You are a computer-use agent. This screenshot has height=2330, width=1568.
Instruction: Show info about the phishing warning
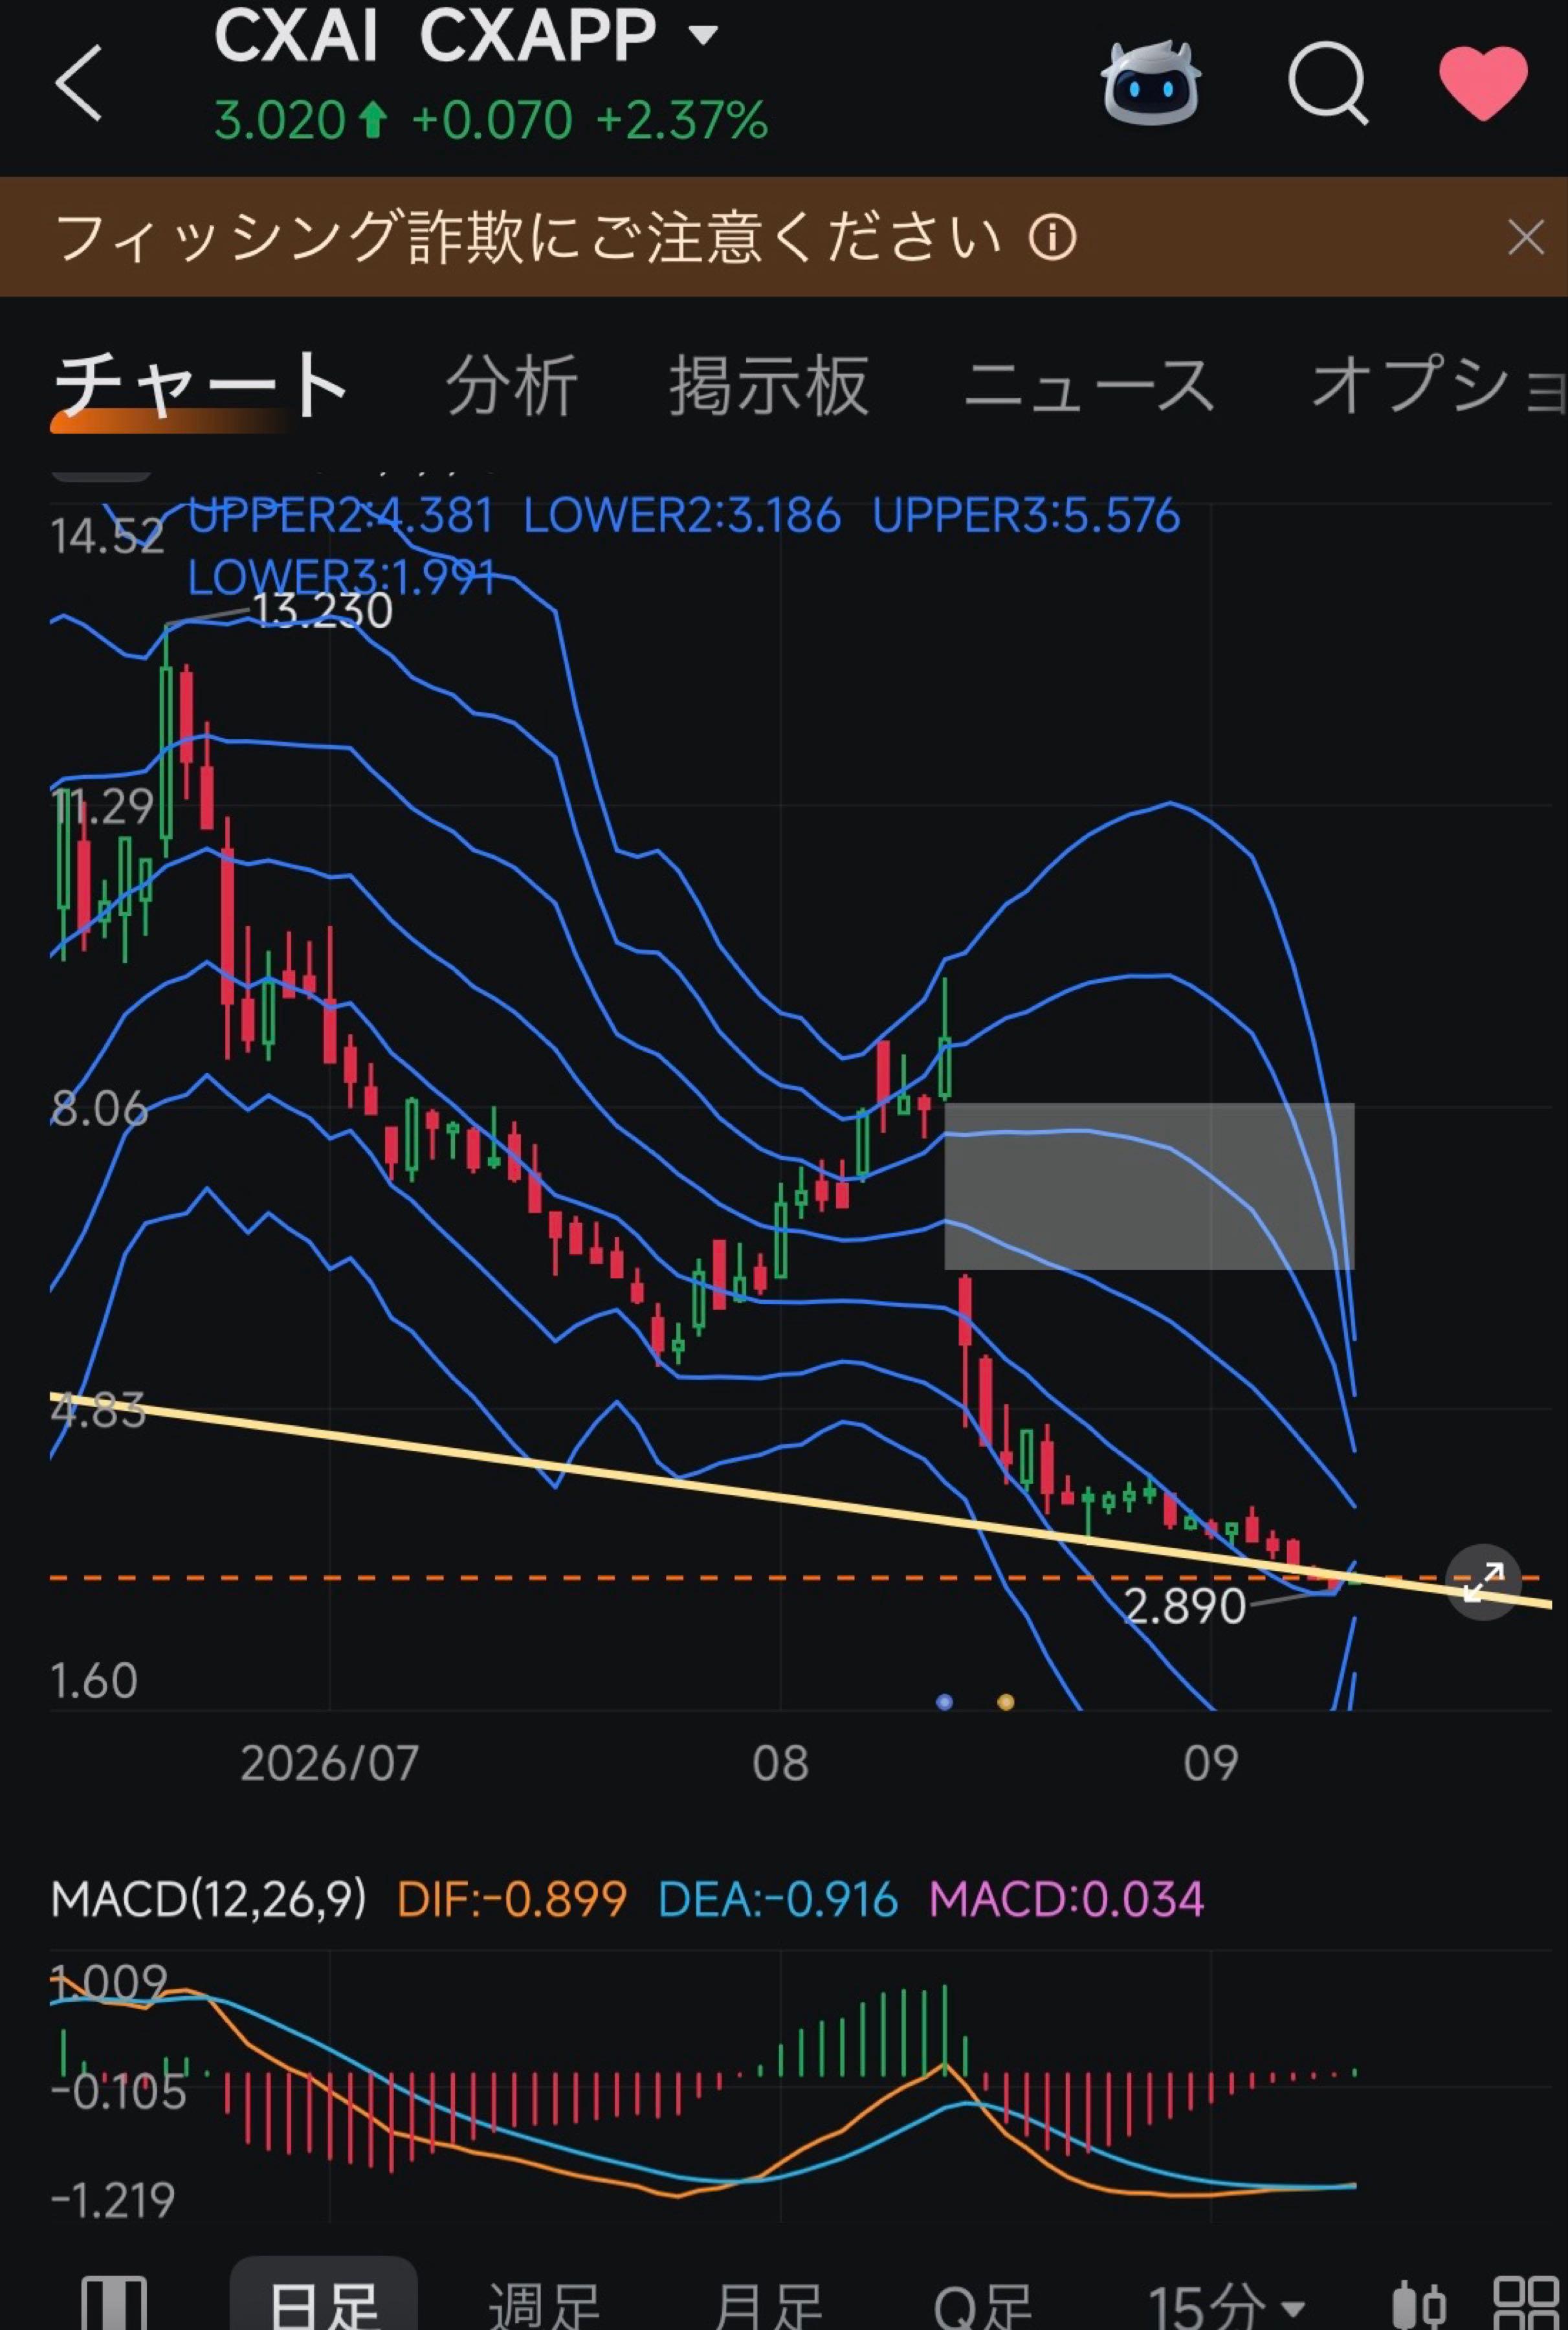point(1053,238)
